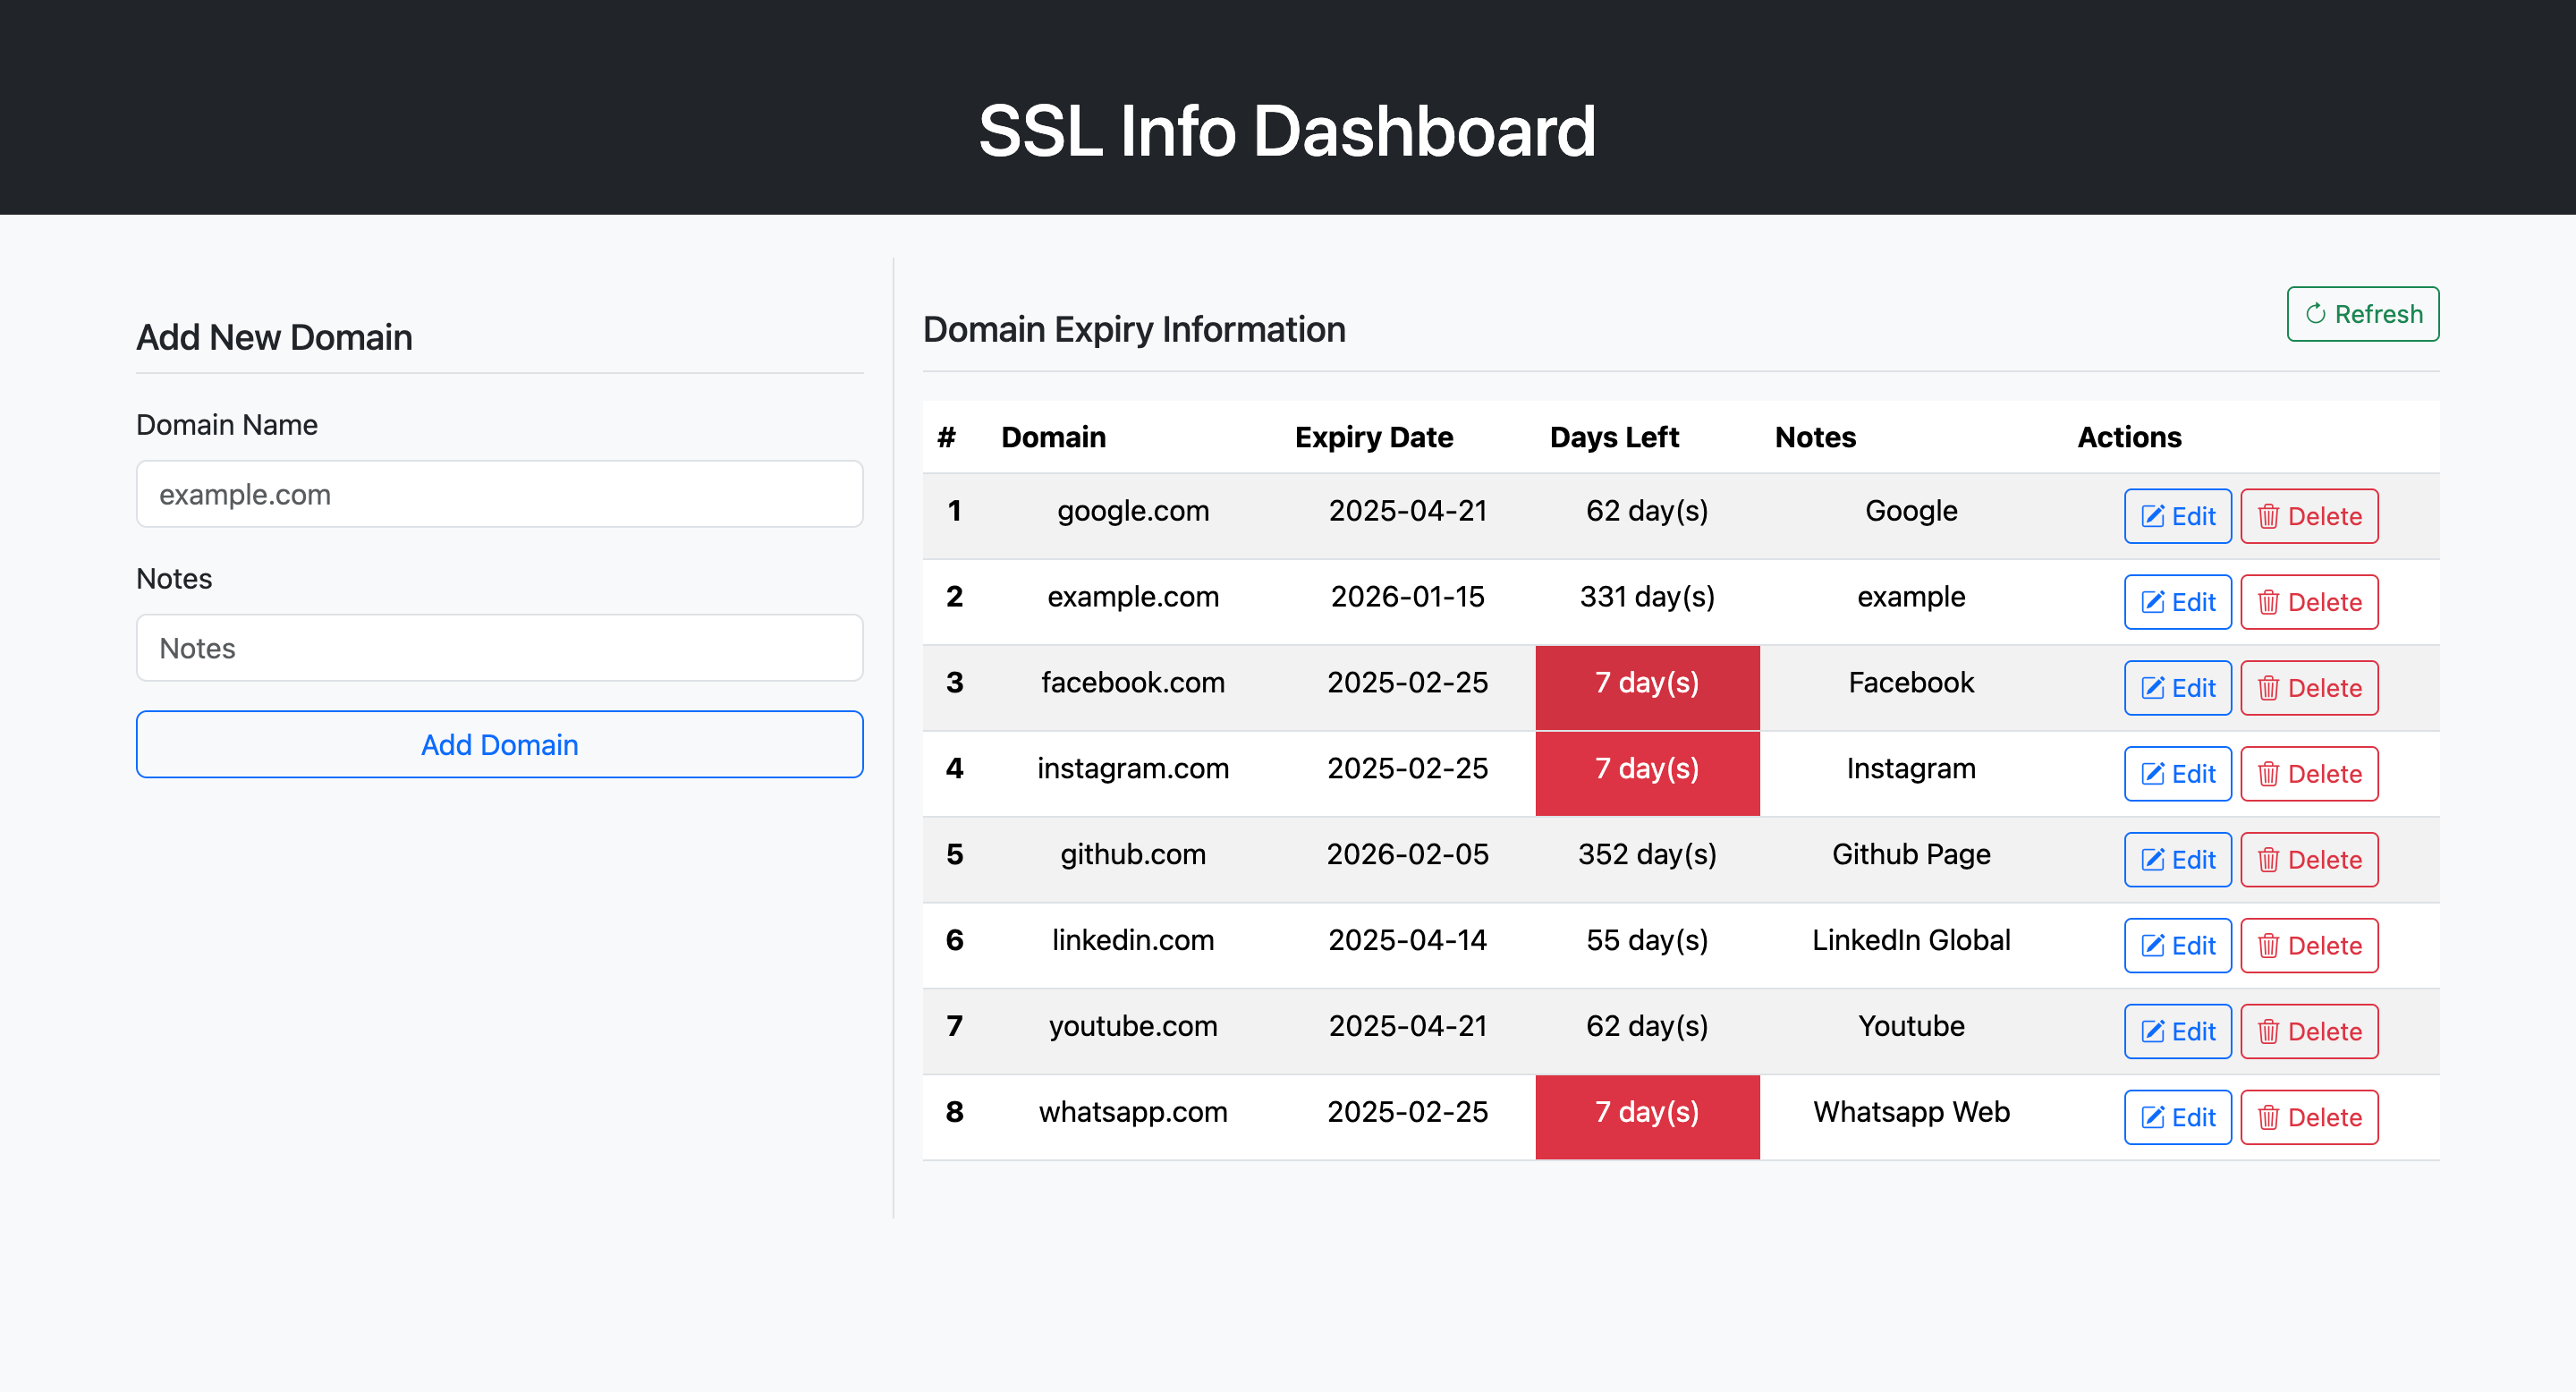Click the trash icon for example.com

coord(2268,603)
